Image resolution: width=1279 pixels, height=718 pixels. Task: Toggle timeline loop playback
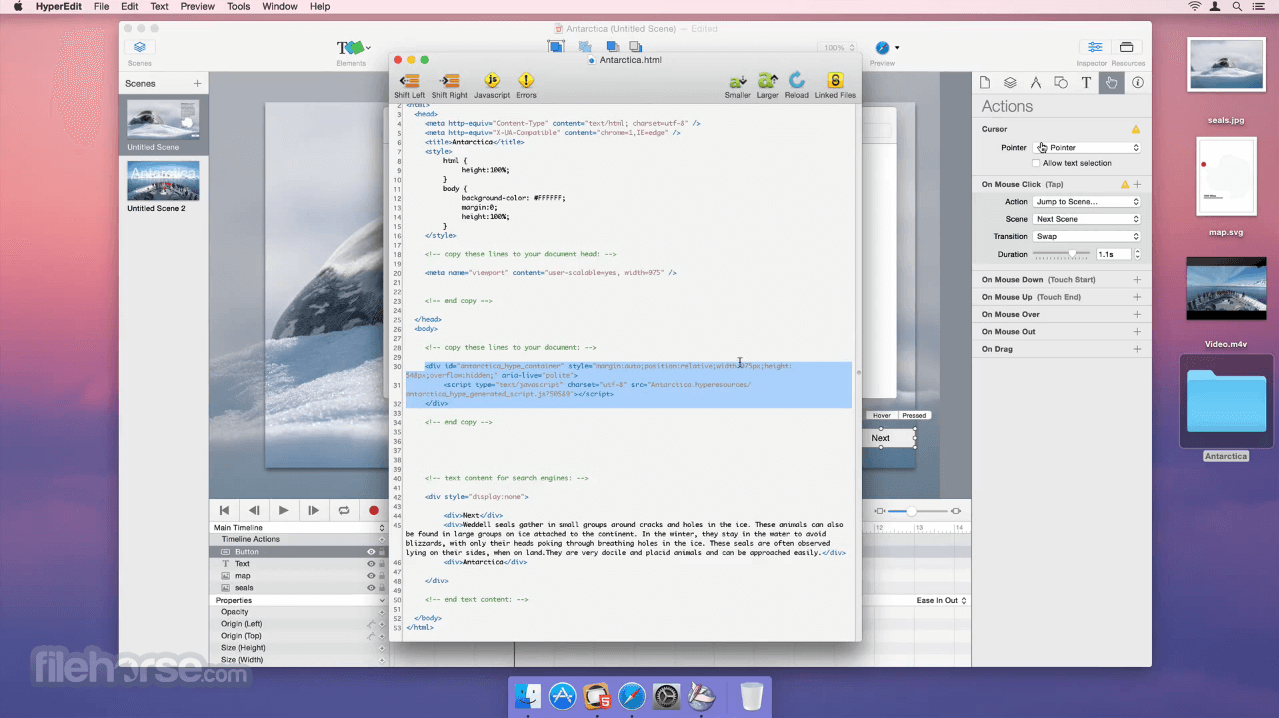(344, 510)
